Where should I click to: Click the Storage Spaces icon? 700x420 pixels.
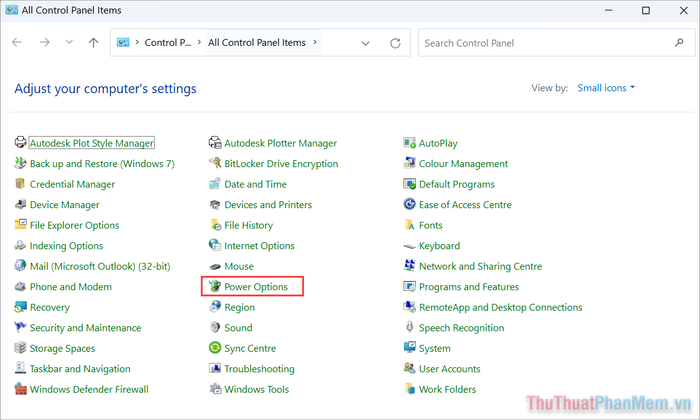pos(21,348)
